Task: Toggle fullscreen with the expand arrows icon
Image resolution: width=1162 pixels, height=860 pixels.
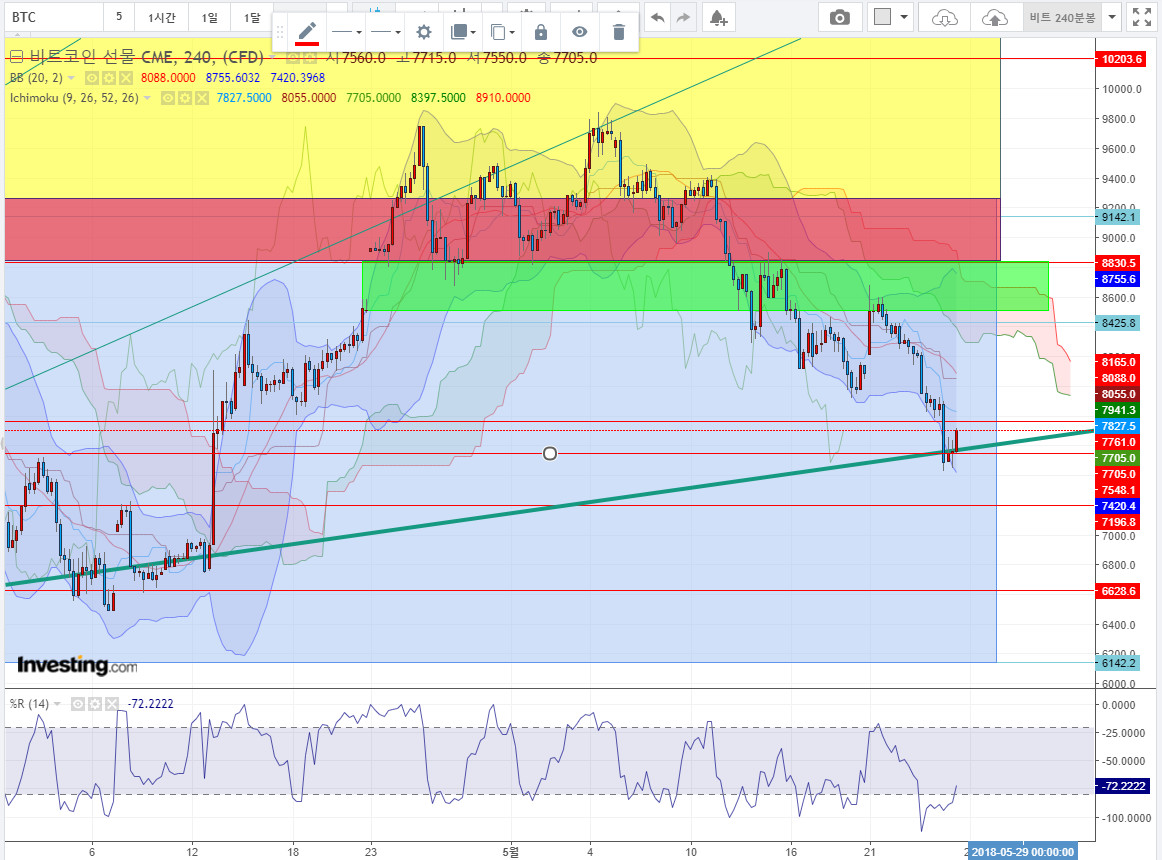Action: click(x=1142, y=17)
